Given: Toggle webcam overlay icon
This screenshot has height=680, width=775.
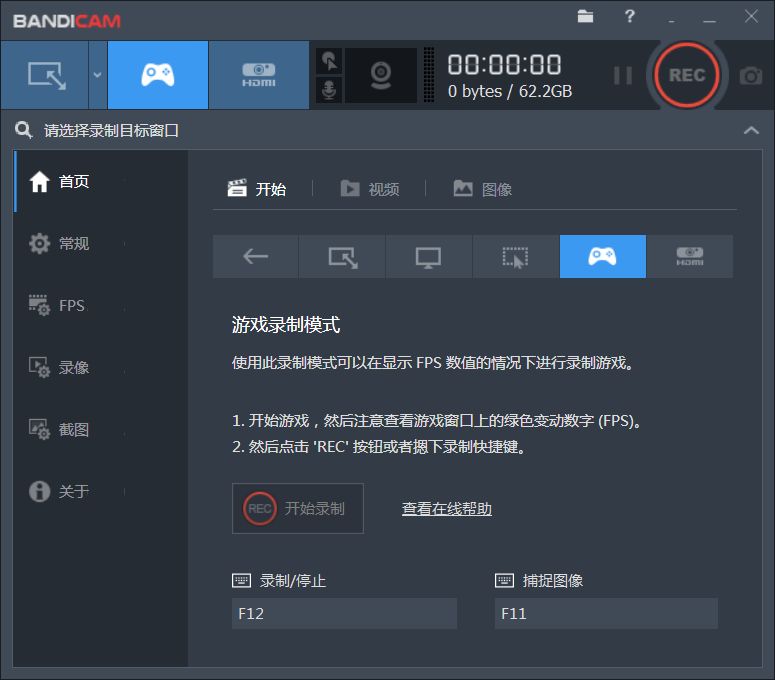Looking at the screenshot, I should 380,75.
